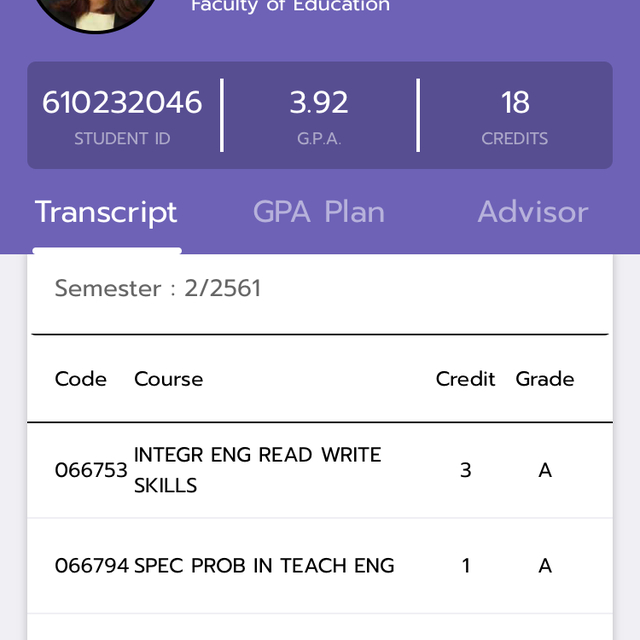
Task: Click the Credit column header
Action: 465,379
